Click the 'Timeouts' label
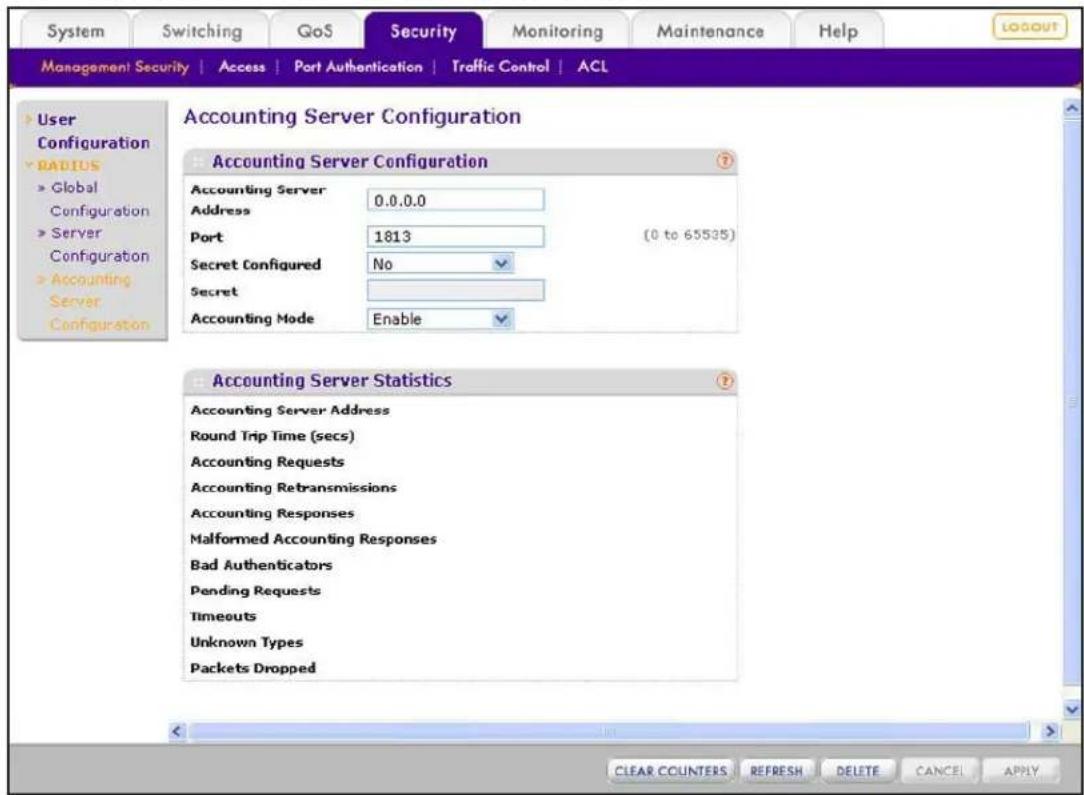The image size is (1084, 795). [x=223, y=616]
